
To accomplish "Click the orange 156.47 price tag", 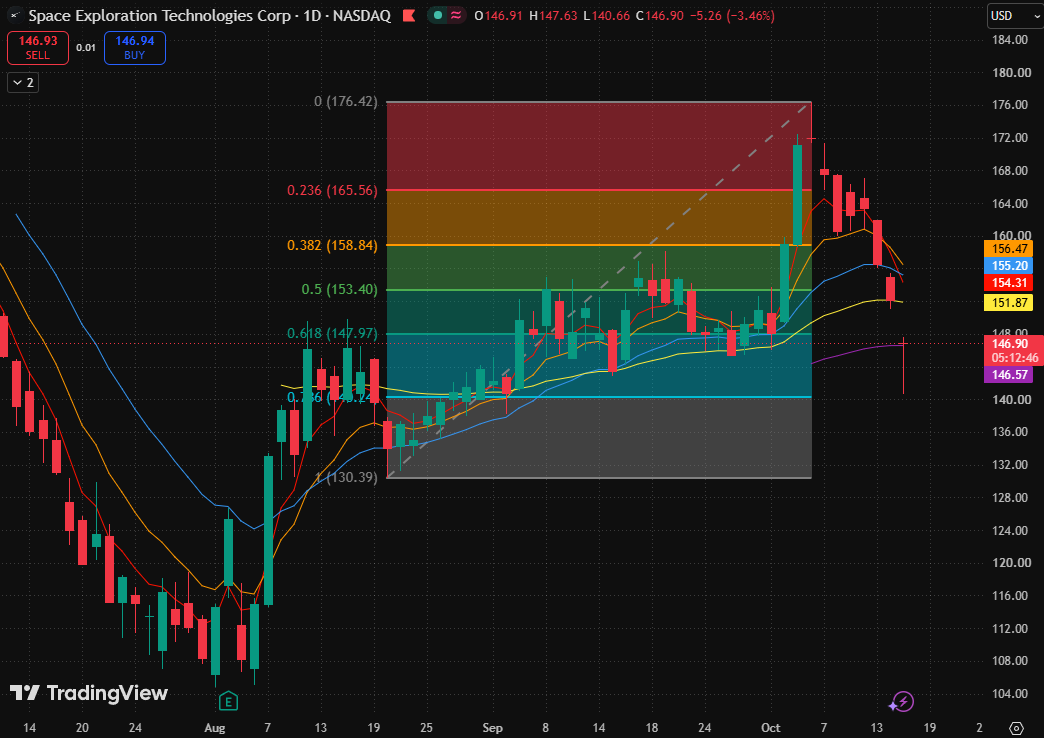I will (x=1009, y=248).
